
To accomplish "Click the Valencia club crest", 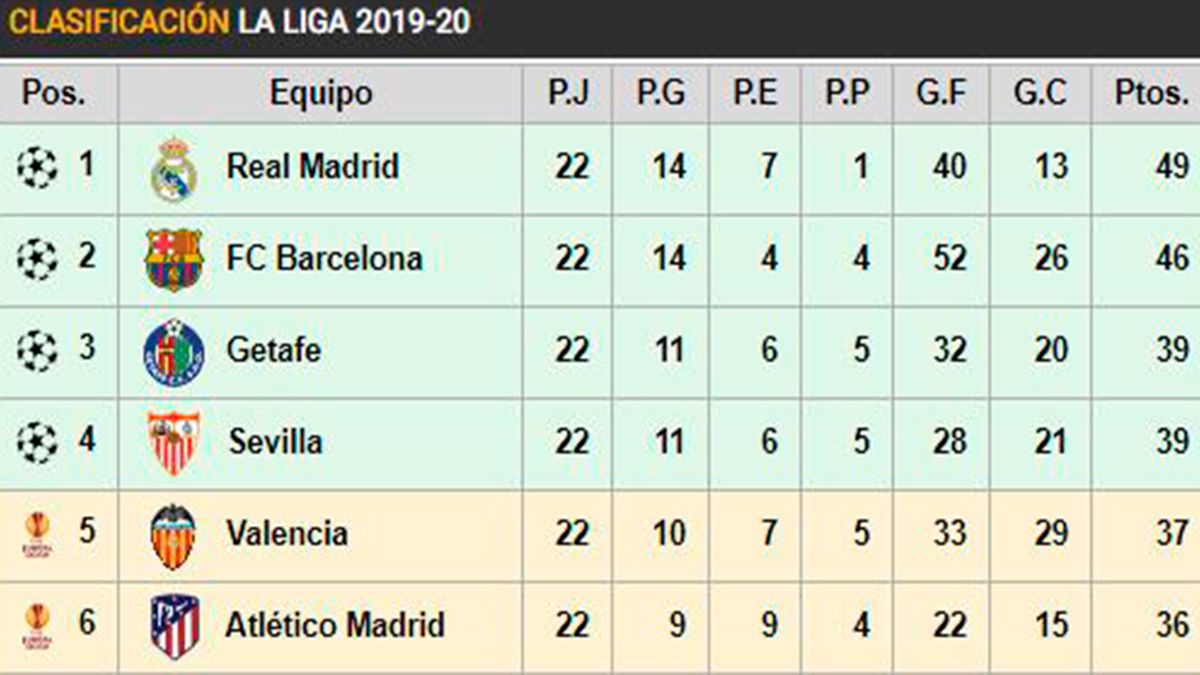I will (173, 535).
